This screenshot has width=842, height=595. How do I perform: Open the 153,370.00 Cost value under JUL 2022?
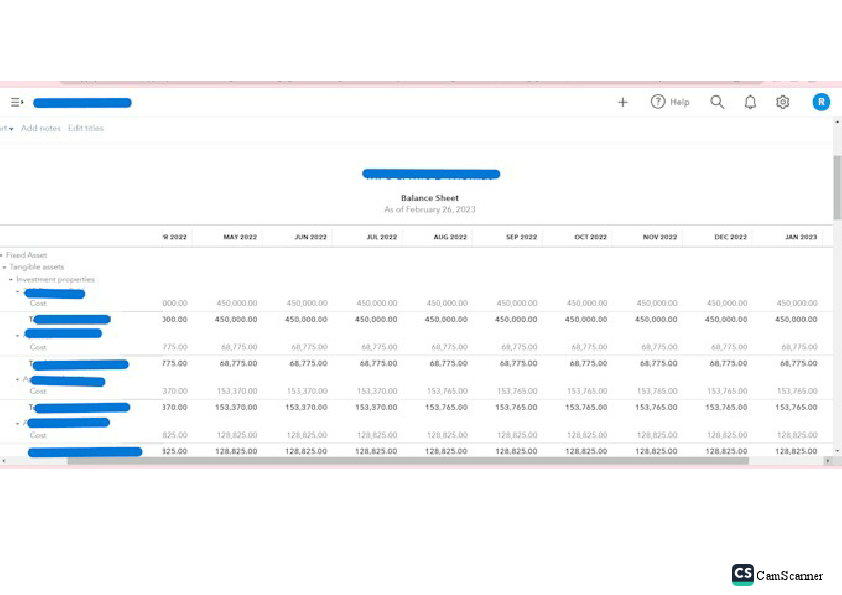point(377,391)
